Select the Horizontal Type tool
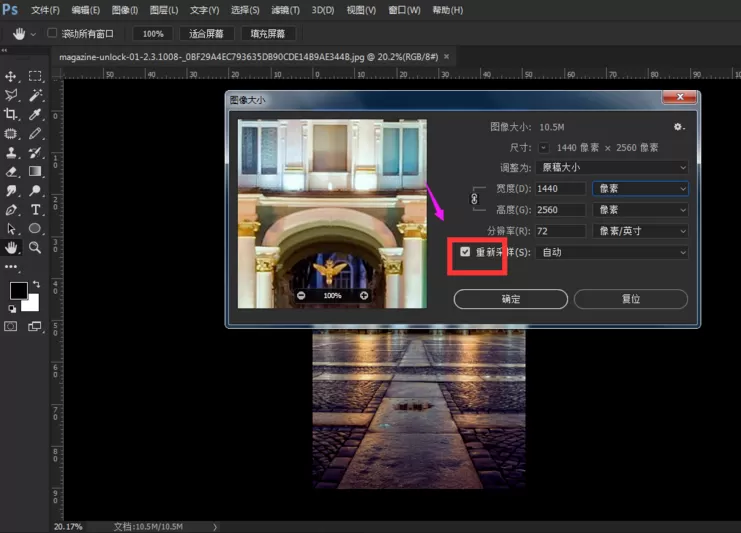The height and width of the screenshot is (533, 741). point(35,209)
